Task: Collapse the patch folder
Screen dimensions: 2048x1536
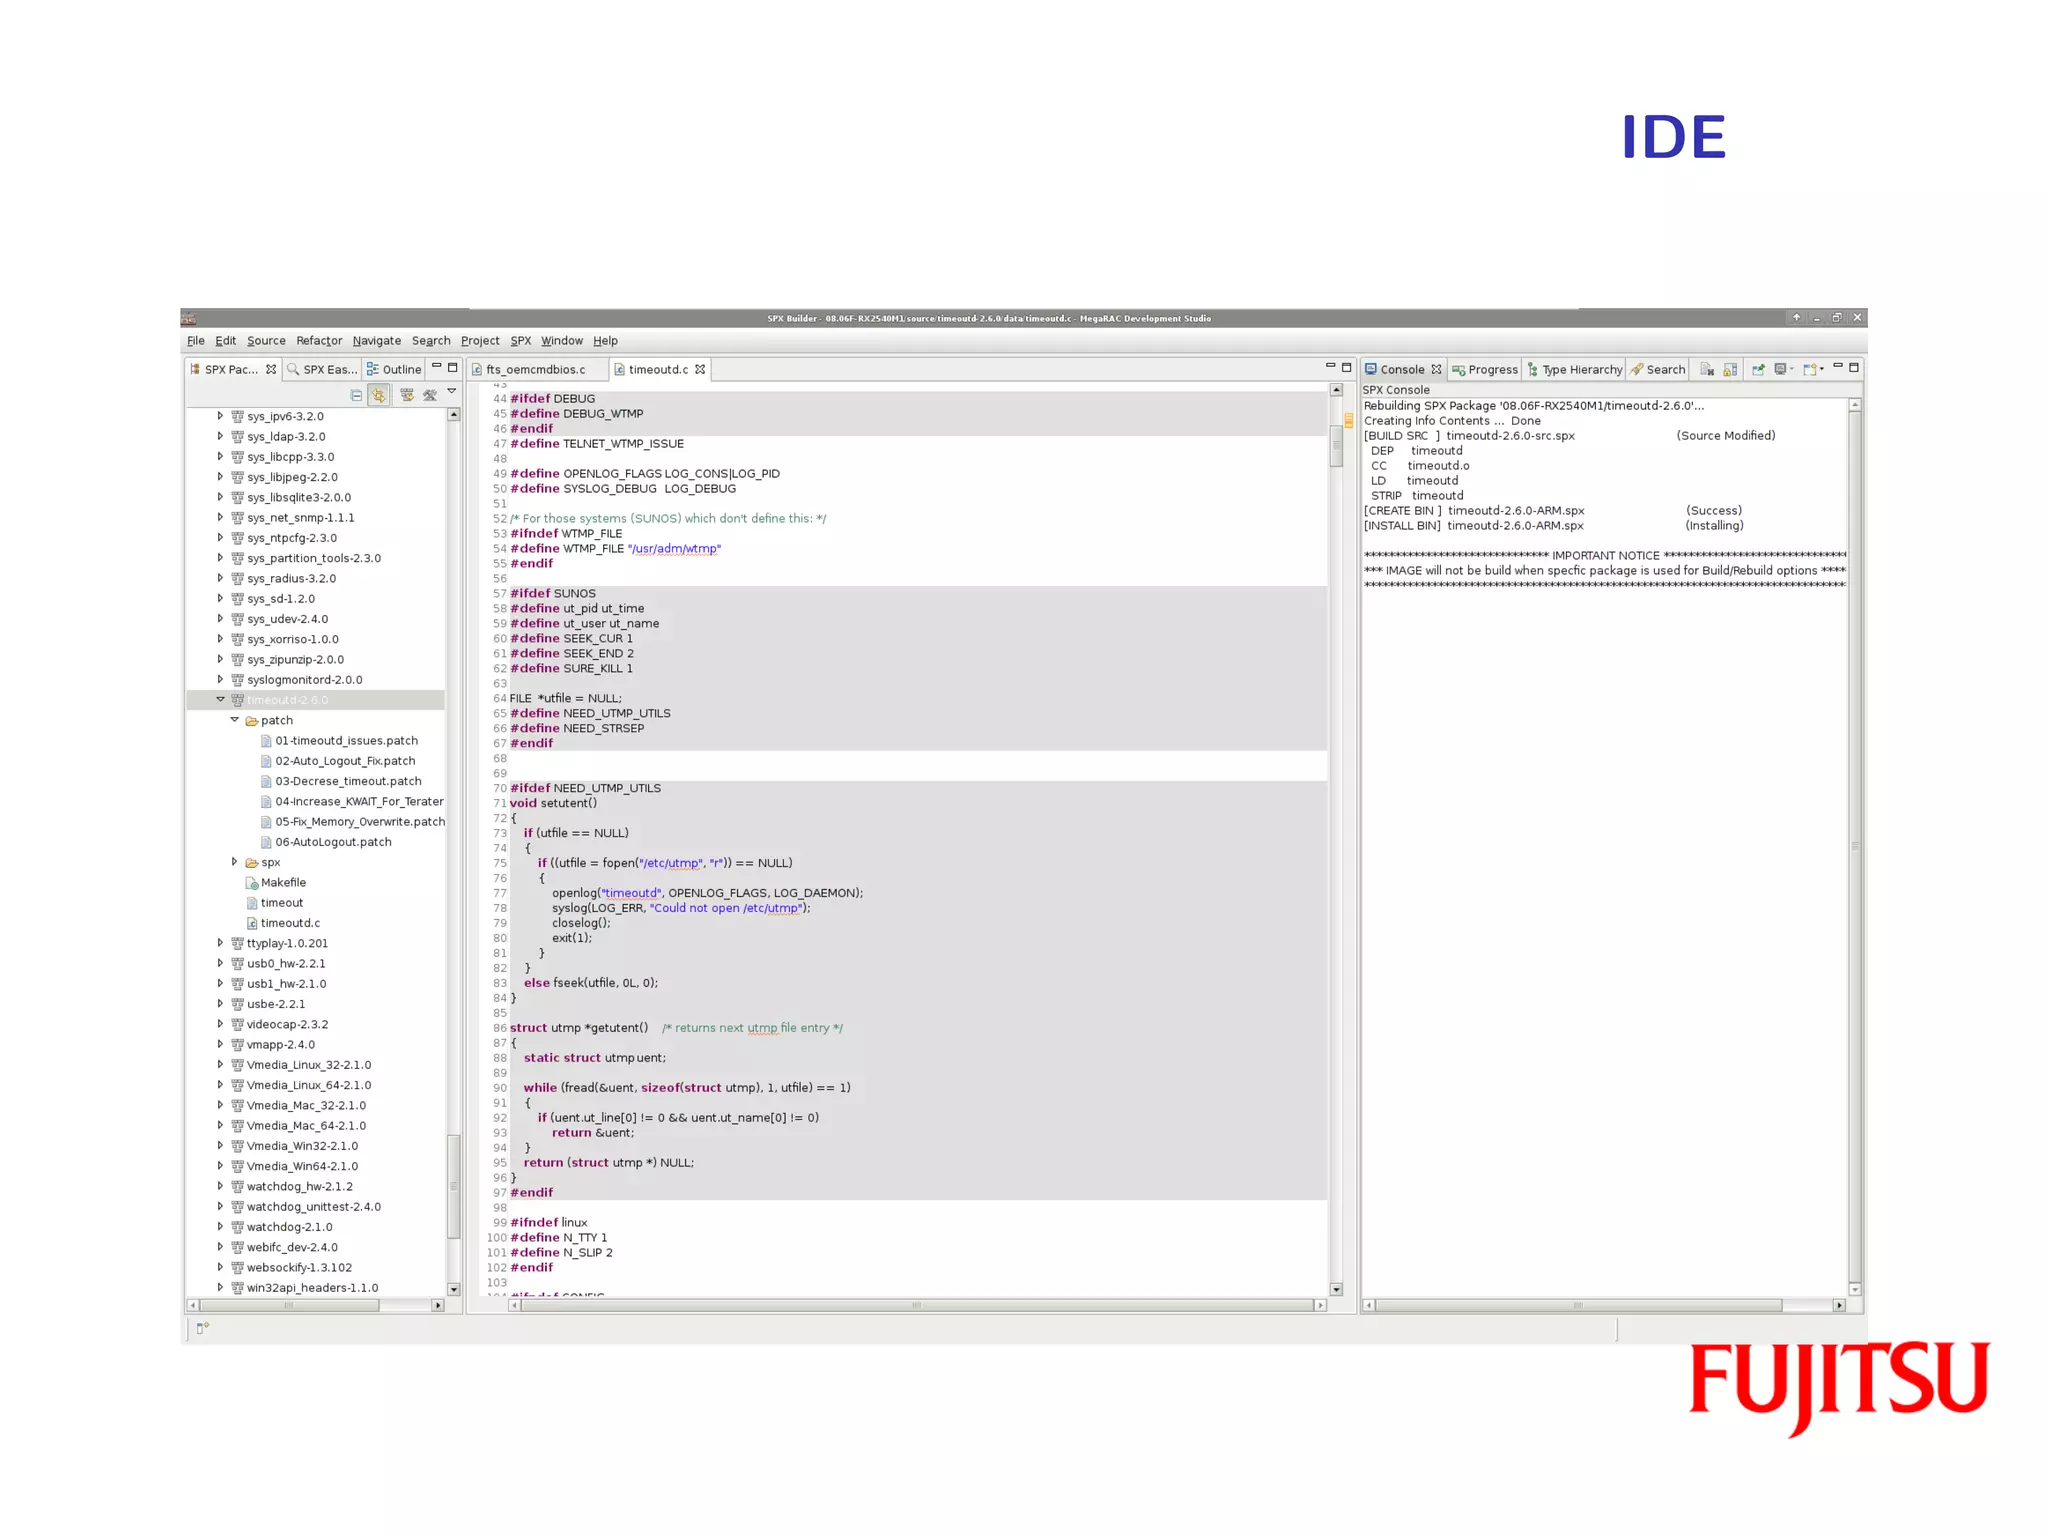Action: pos(235,720)
